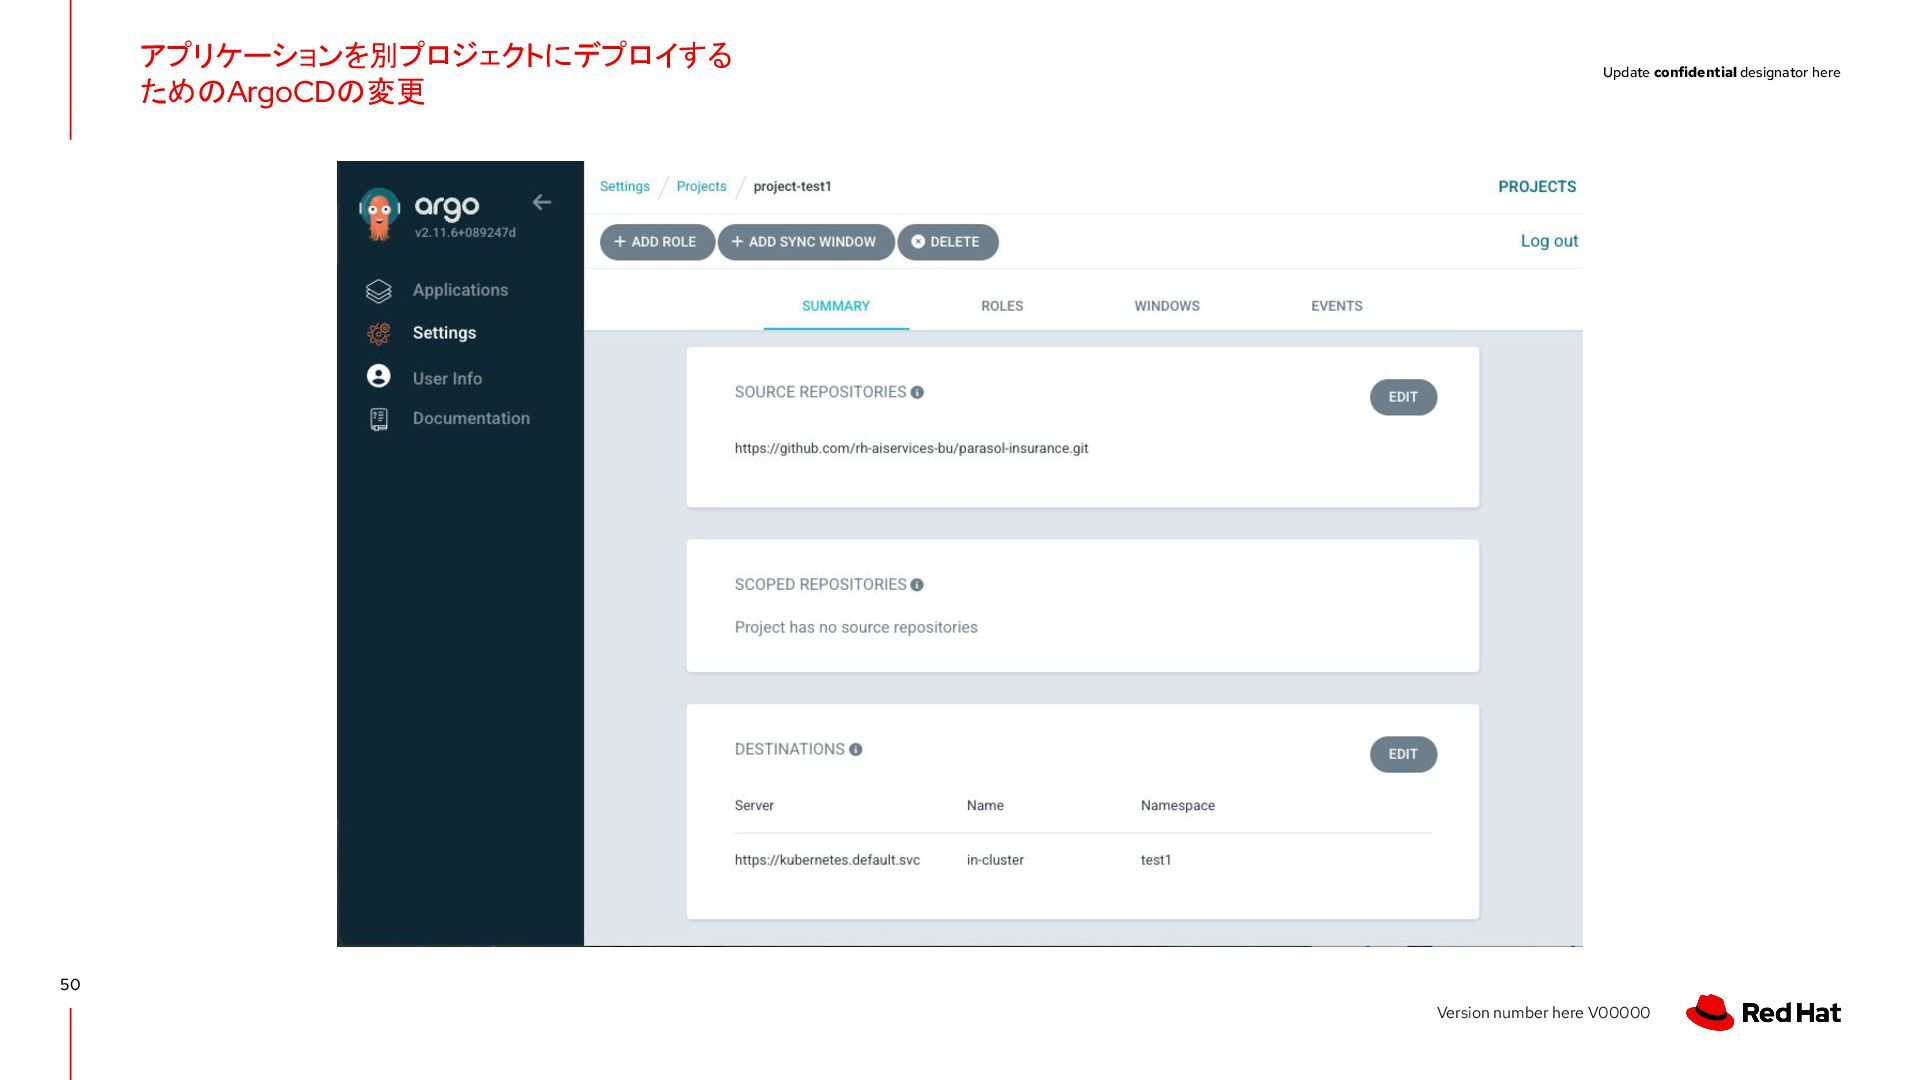Click the https://kubernetes.default.svc server cell
Image resolution: width=1920 pixels, height=1080 pixels.
click(x=827, y=860)
